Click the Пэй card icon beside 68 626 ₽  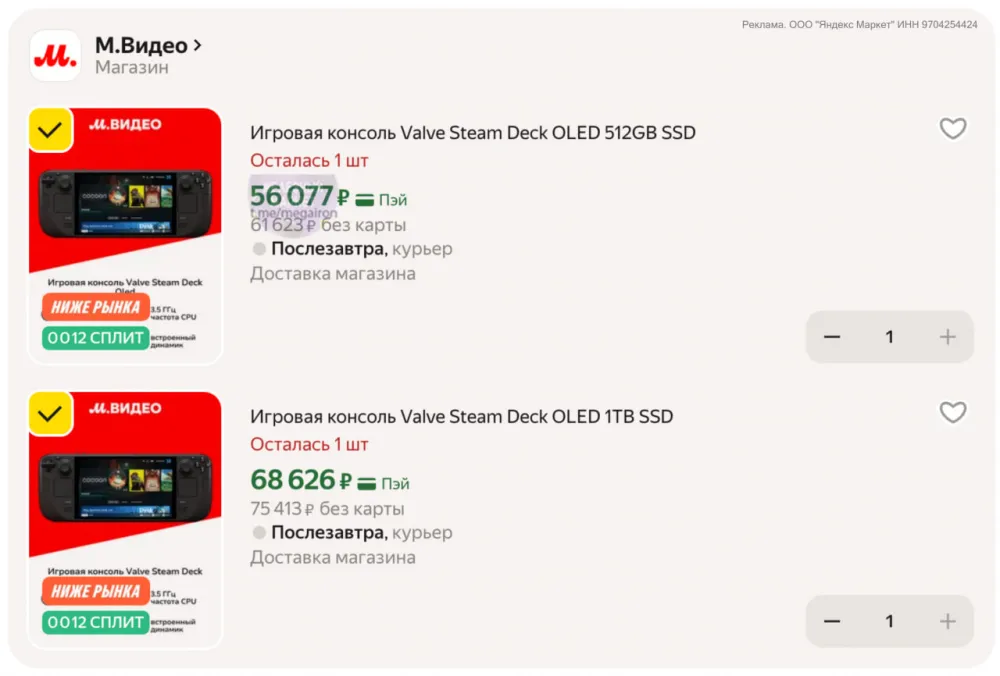(367, 484)
